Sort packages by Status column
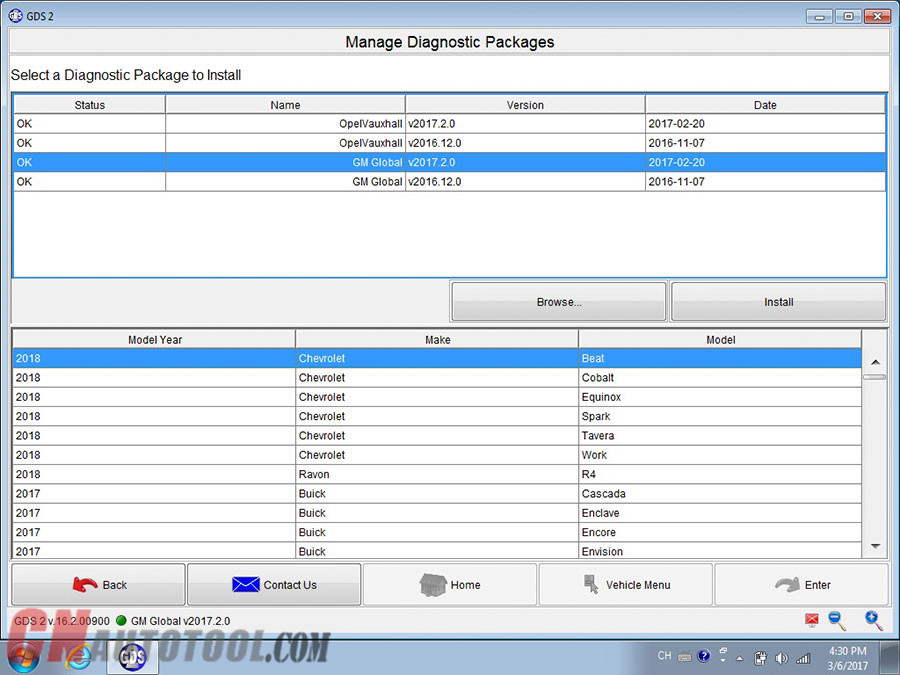This screenshot has width=900, height=675. pos(90,104)
